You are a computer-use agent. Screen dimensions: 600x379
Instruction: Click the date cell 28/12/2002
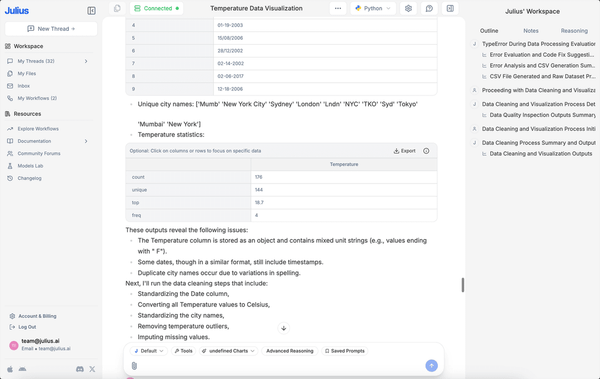point(325,51)
